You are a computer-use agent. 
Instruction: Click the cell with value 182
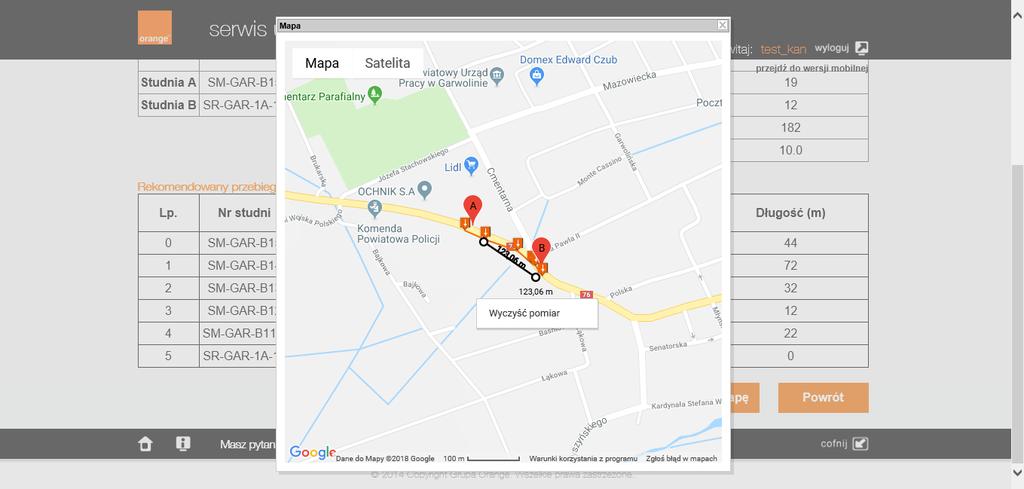(x=790, y=127)
